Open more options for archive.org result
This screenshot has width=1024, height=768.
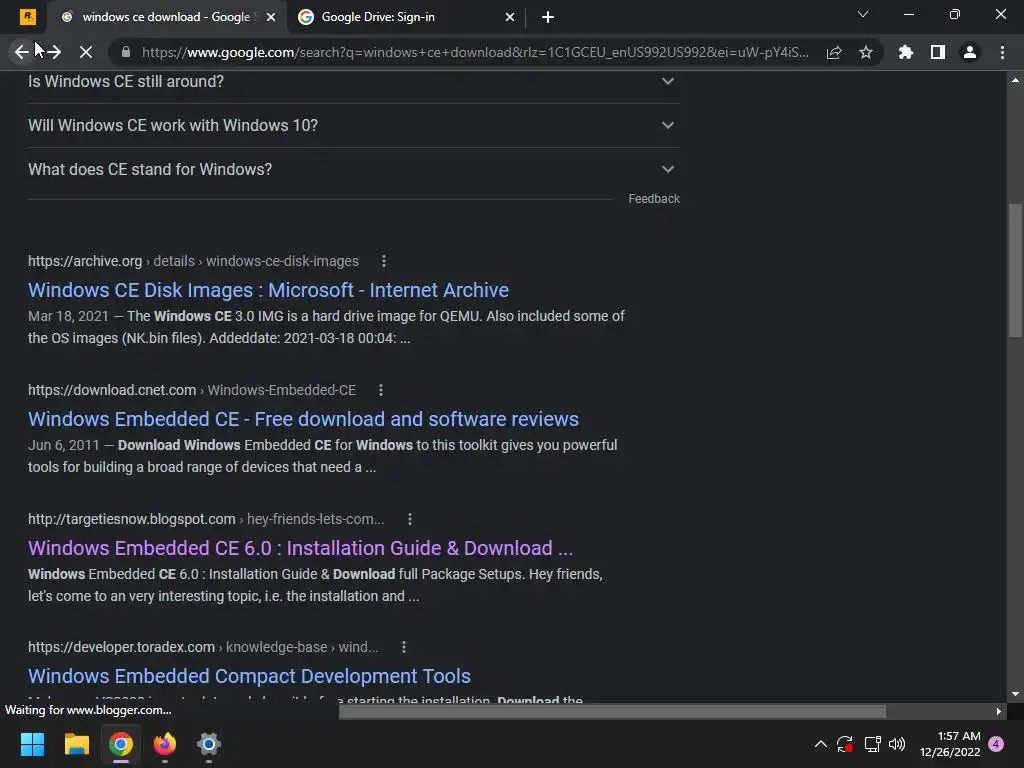point(384,261)
